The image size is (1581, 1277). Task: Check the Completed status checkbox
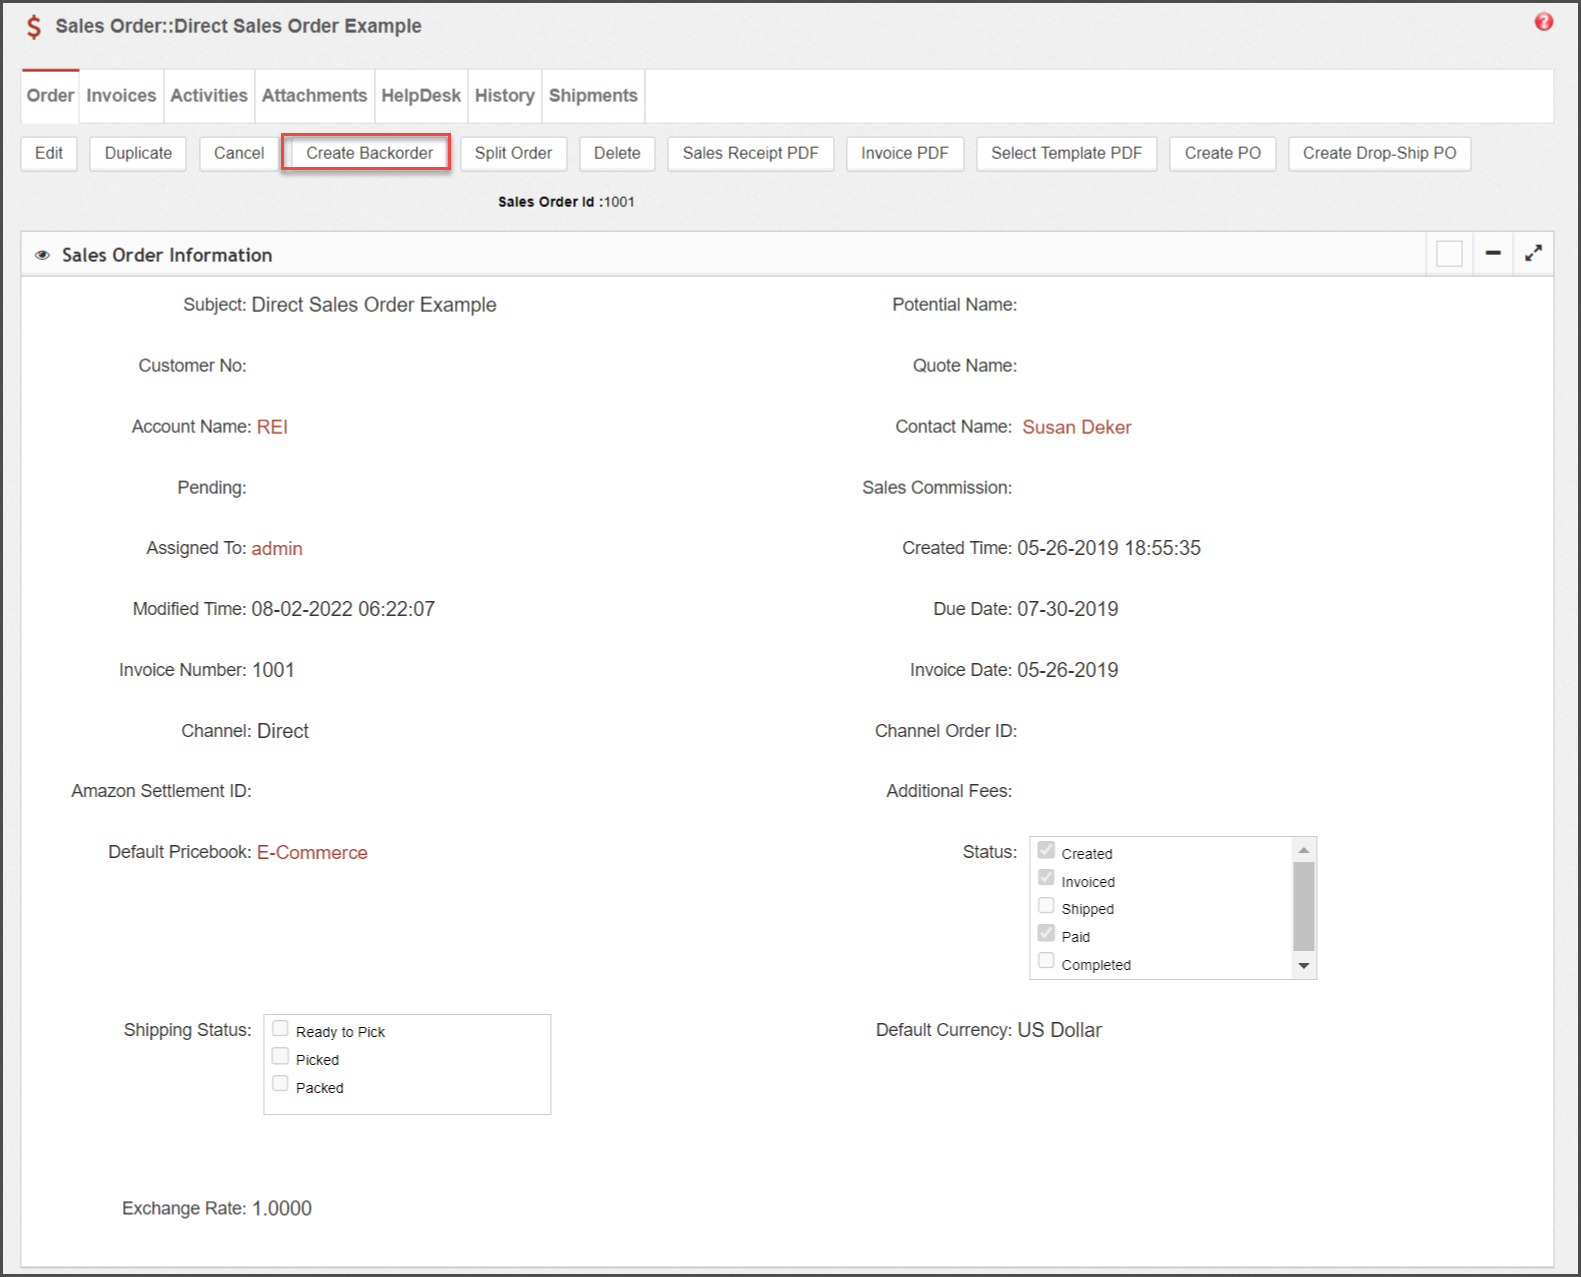pyautogui.click(x=1046, y=961)
